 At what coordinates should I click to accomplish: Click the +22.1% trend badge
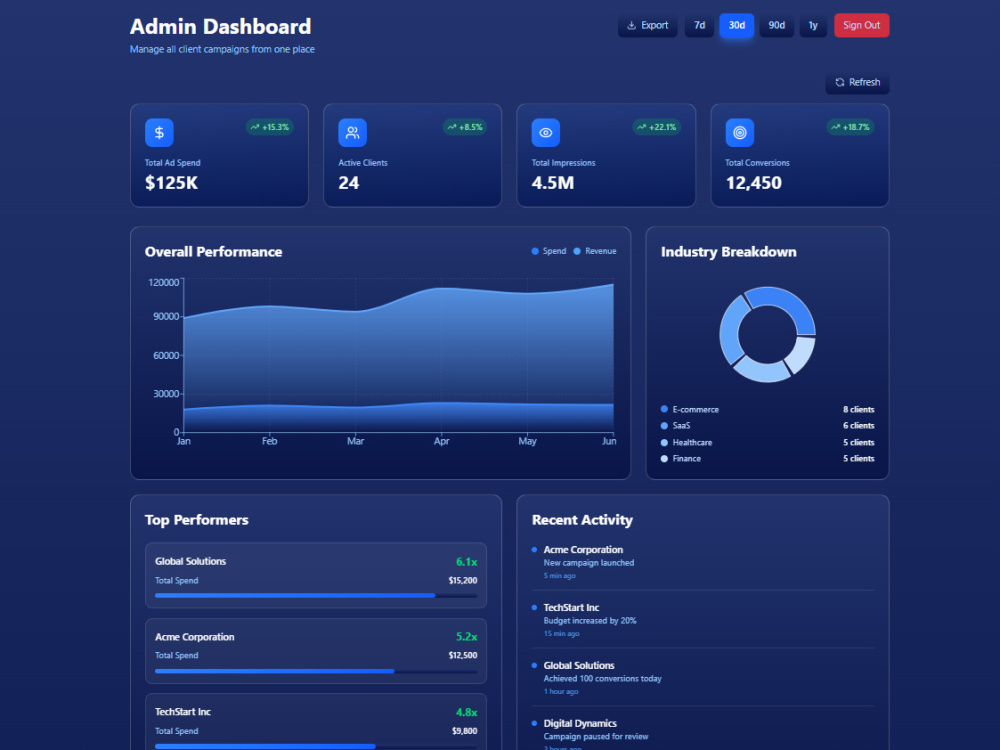click(656, 127)
